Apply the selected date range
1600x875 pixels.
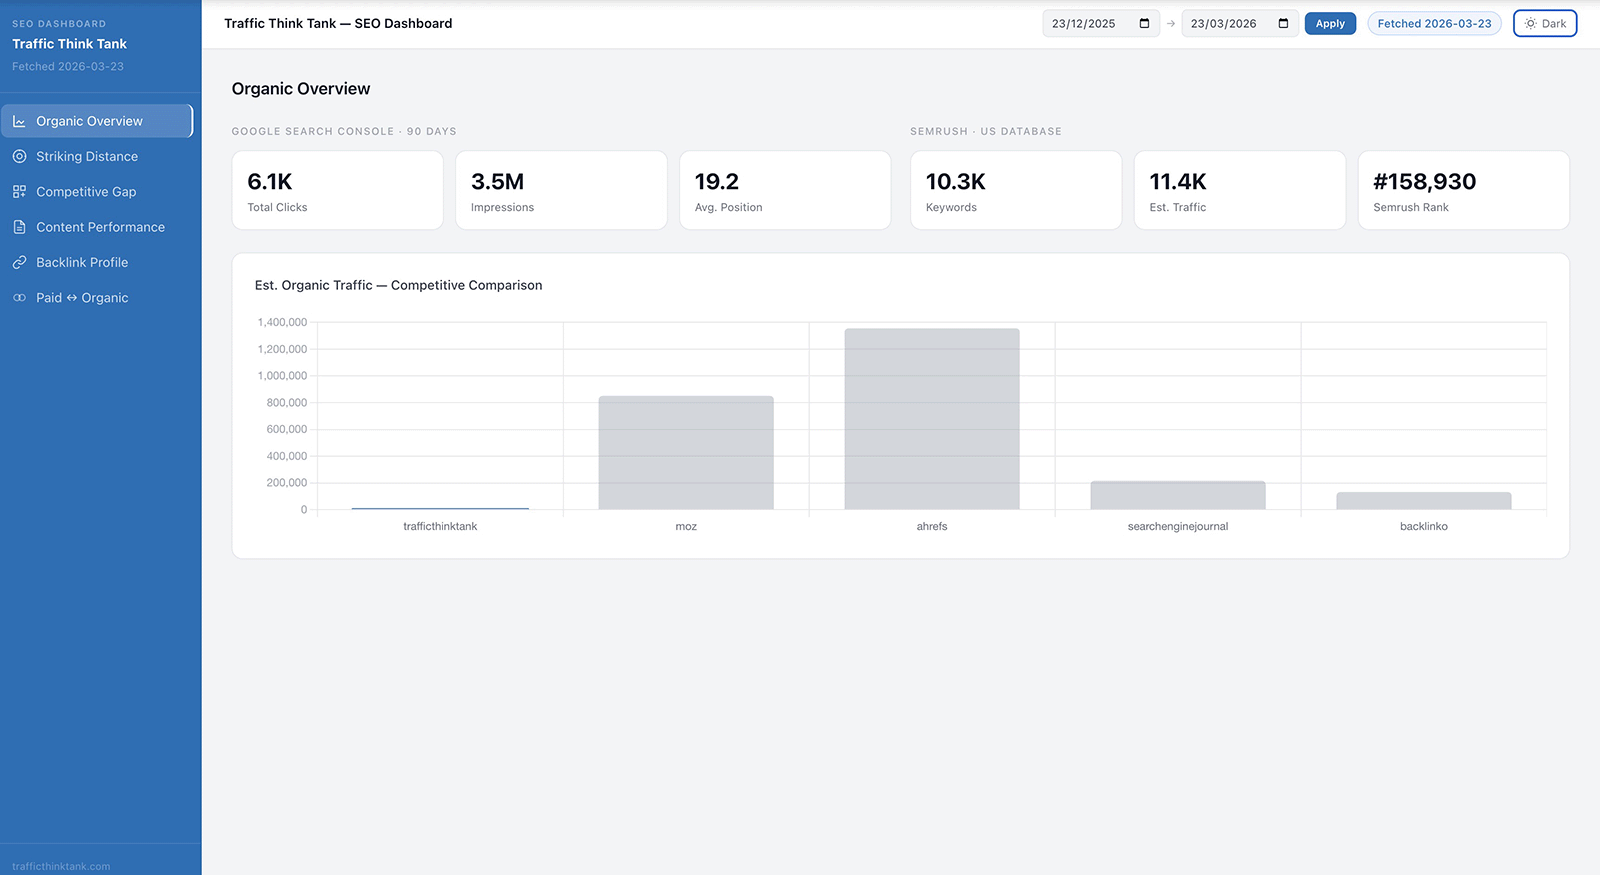click(1330, 23)
